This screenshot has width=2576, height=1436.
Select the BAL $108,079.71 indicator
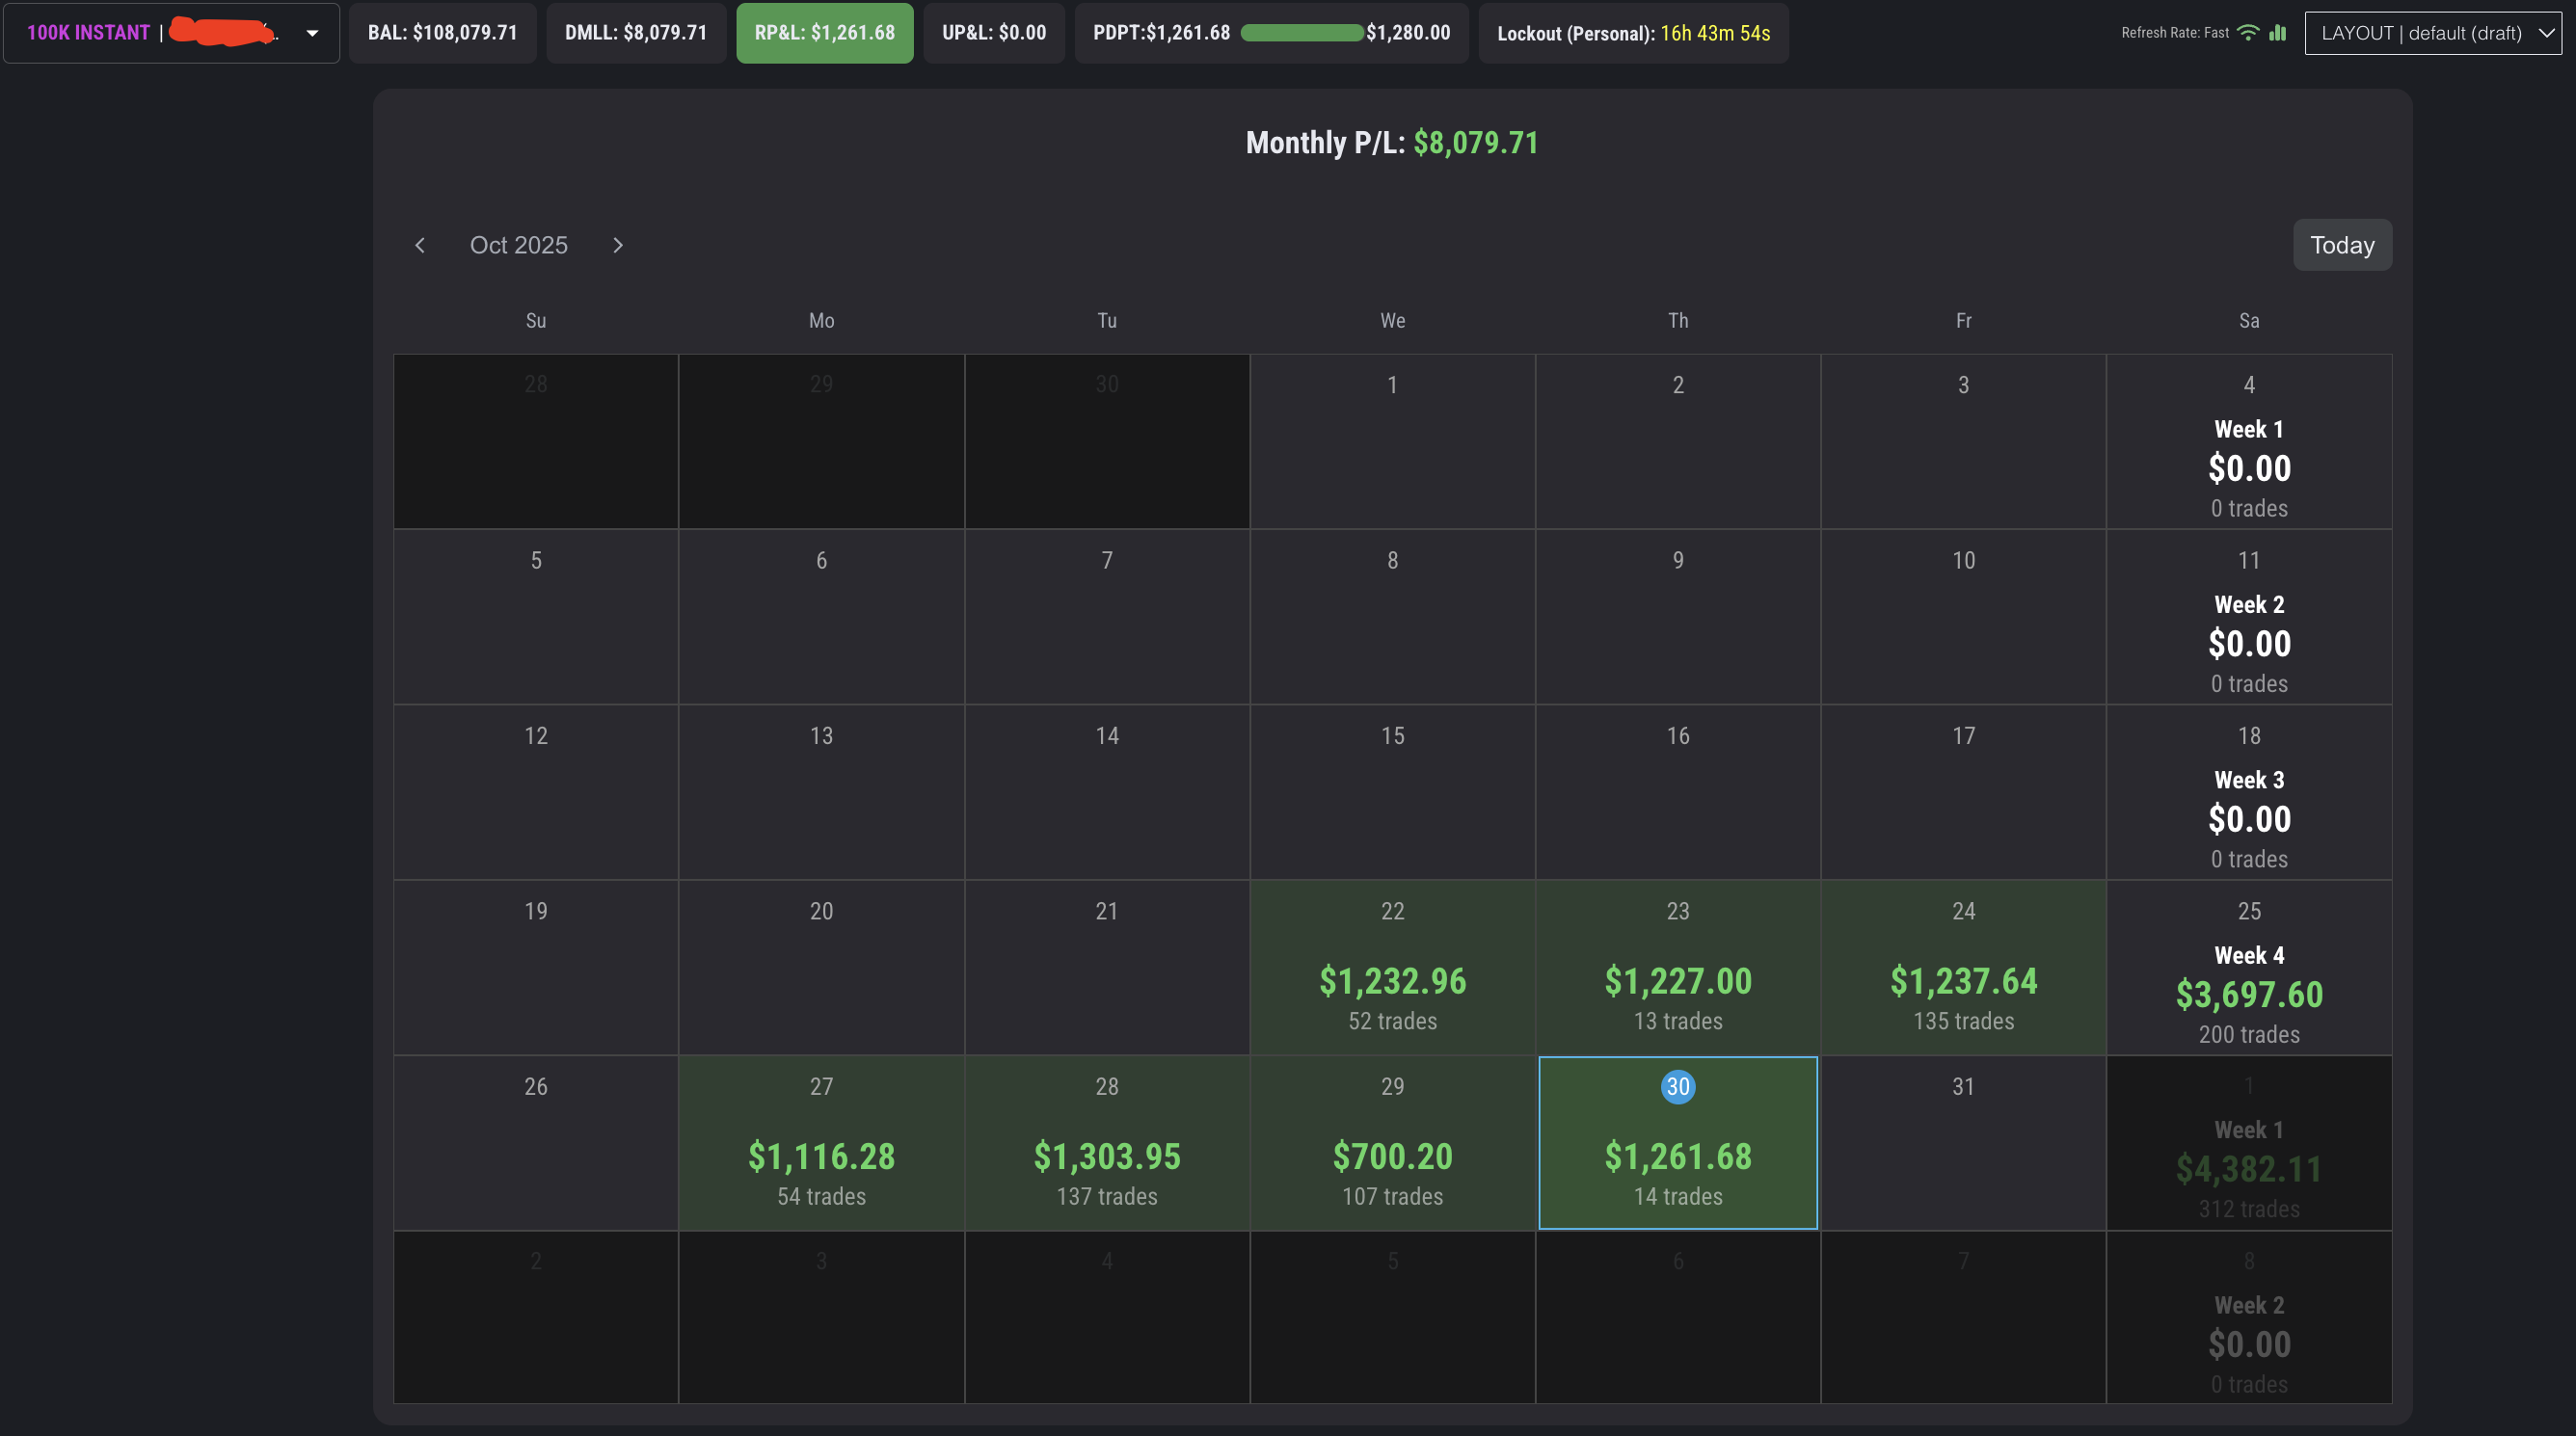442,33
